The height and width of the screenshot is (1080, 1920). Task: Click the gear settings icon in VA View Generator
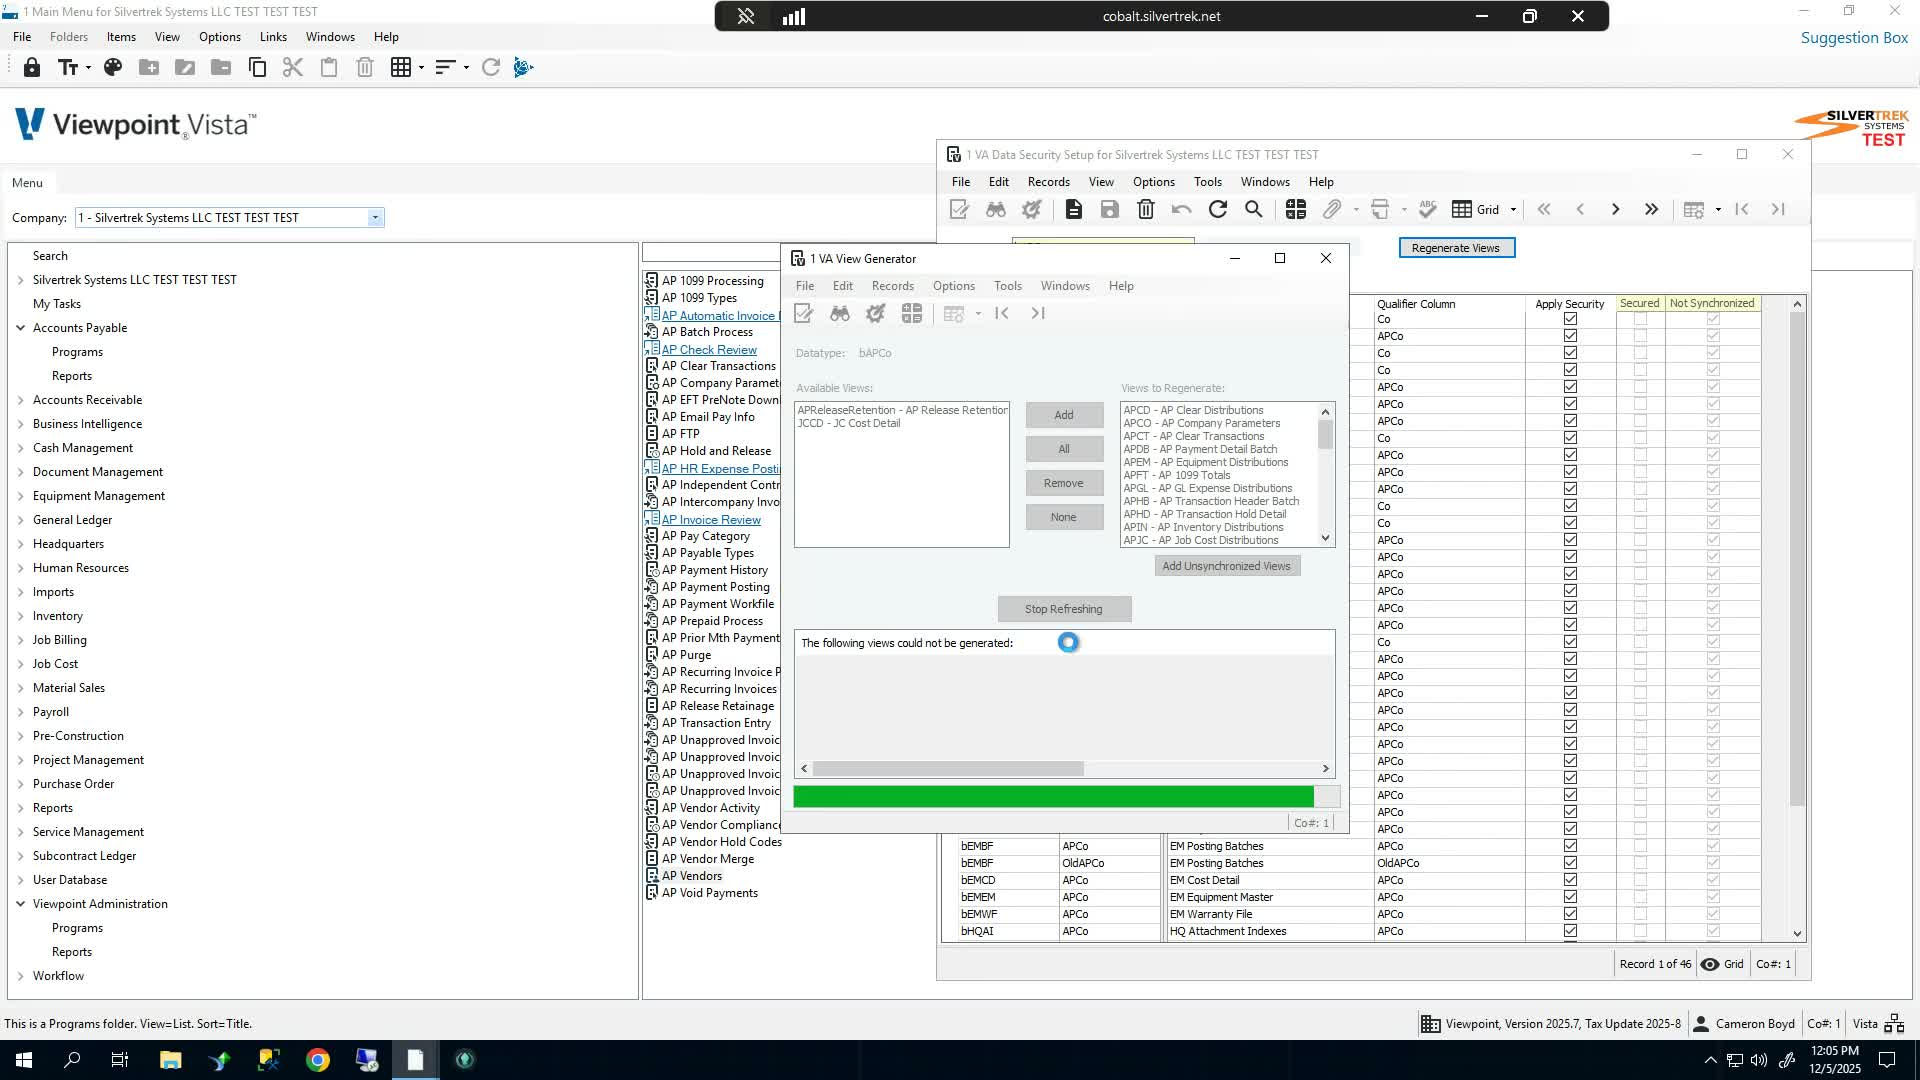pyautogui.click(x=876, y=314)
